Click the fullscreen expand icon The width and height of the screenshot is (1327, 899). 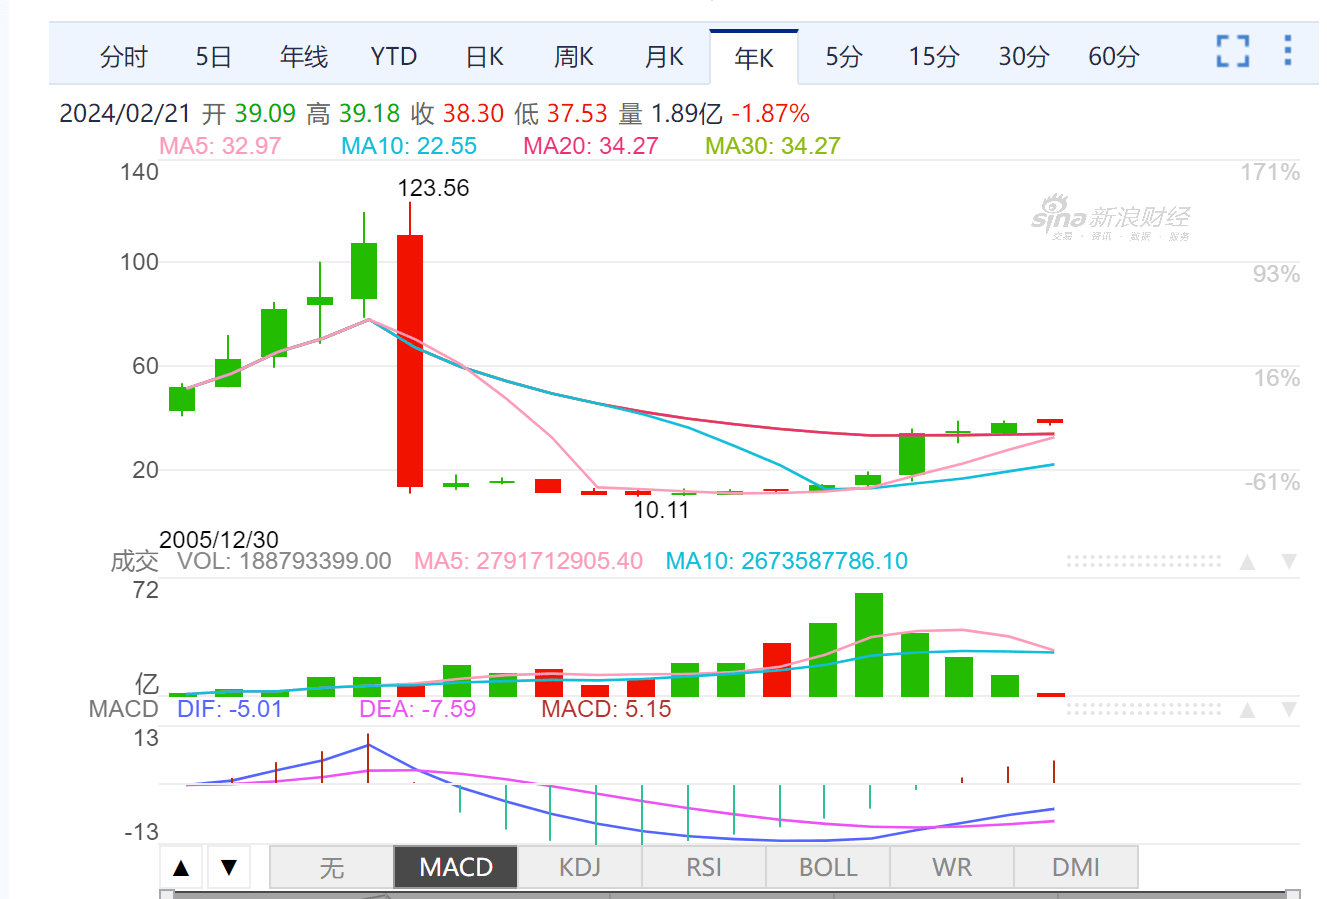point(1233,50)
